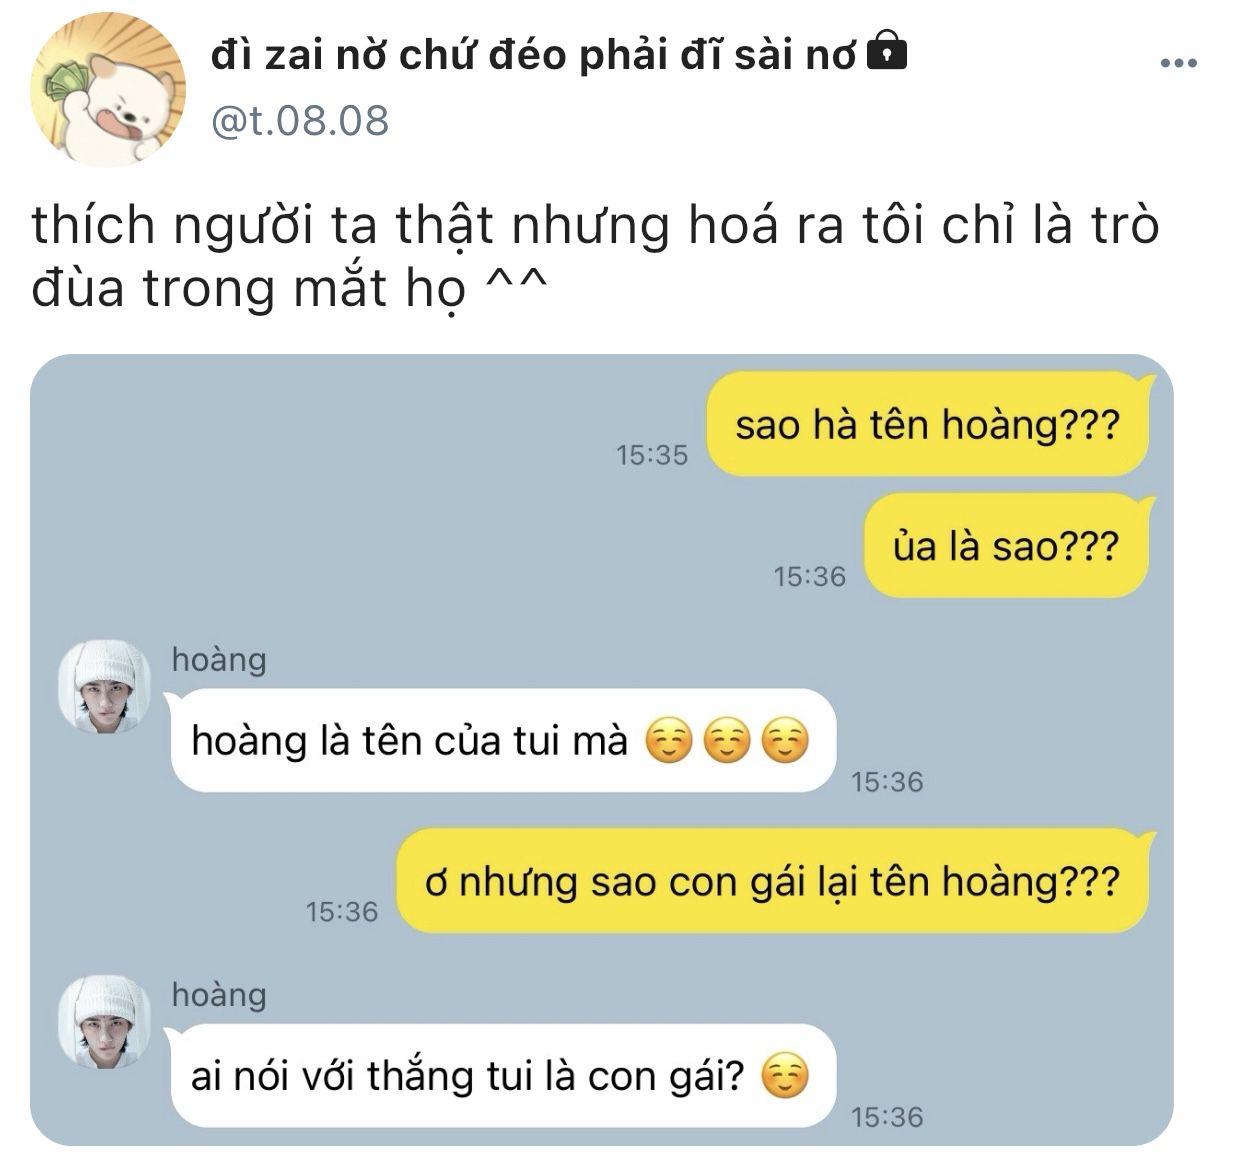Select the 'sao hà tên hoàng???' yellow bubble

927,424
